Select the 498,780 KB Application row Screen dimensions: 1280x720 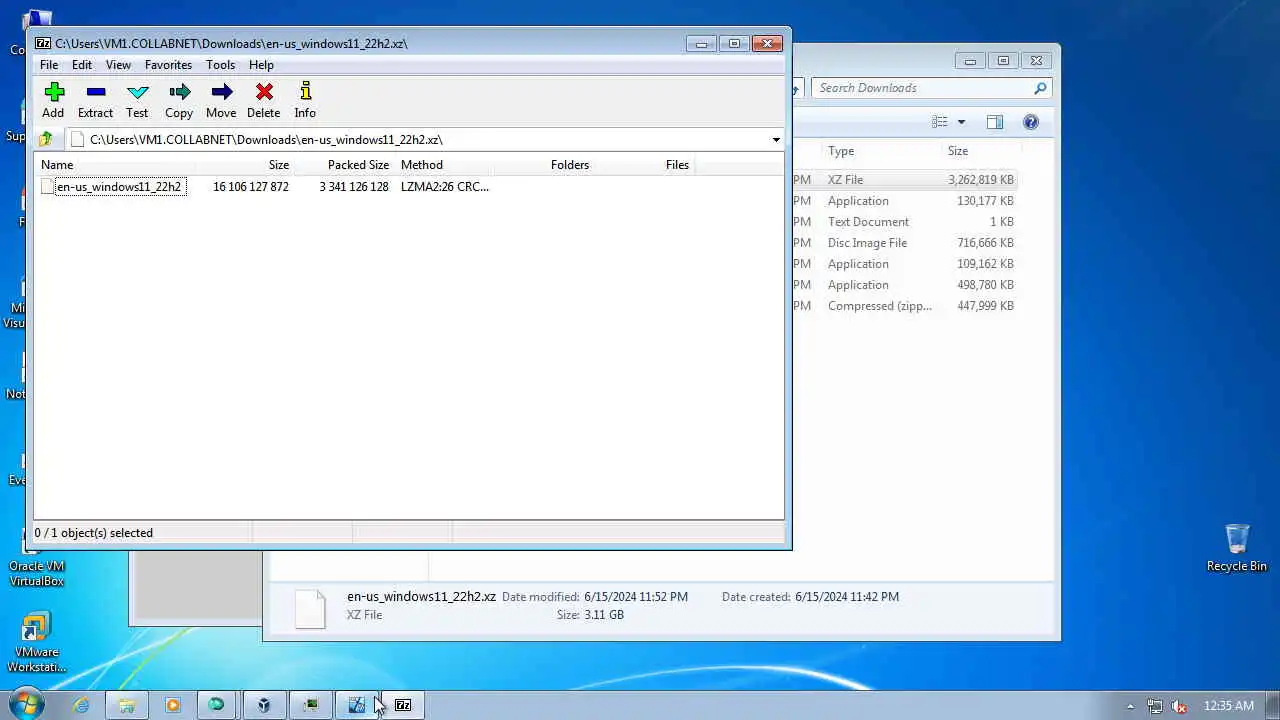click(905, 285)
